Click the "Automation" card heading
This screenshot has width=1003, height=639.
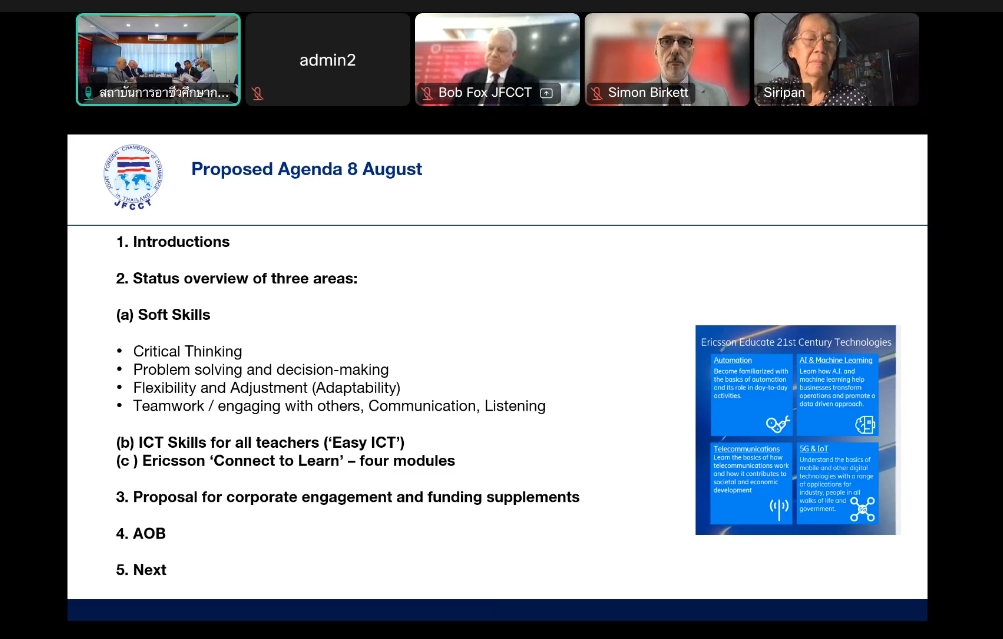[x=732, y=360]
